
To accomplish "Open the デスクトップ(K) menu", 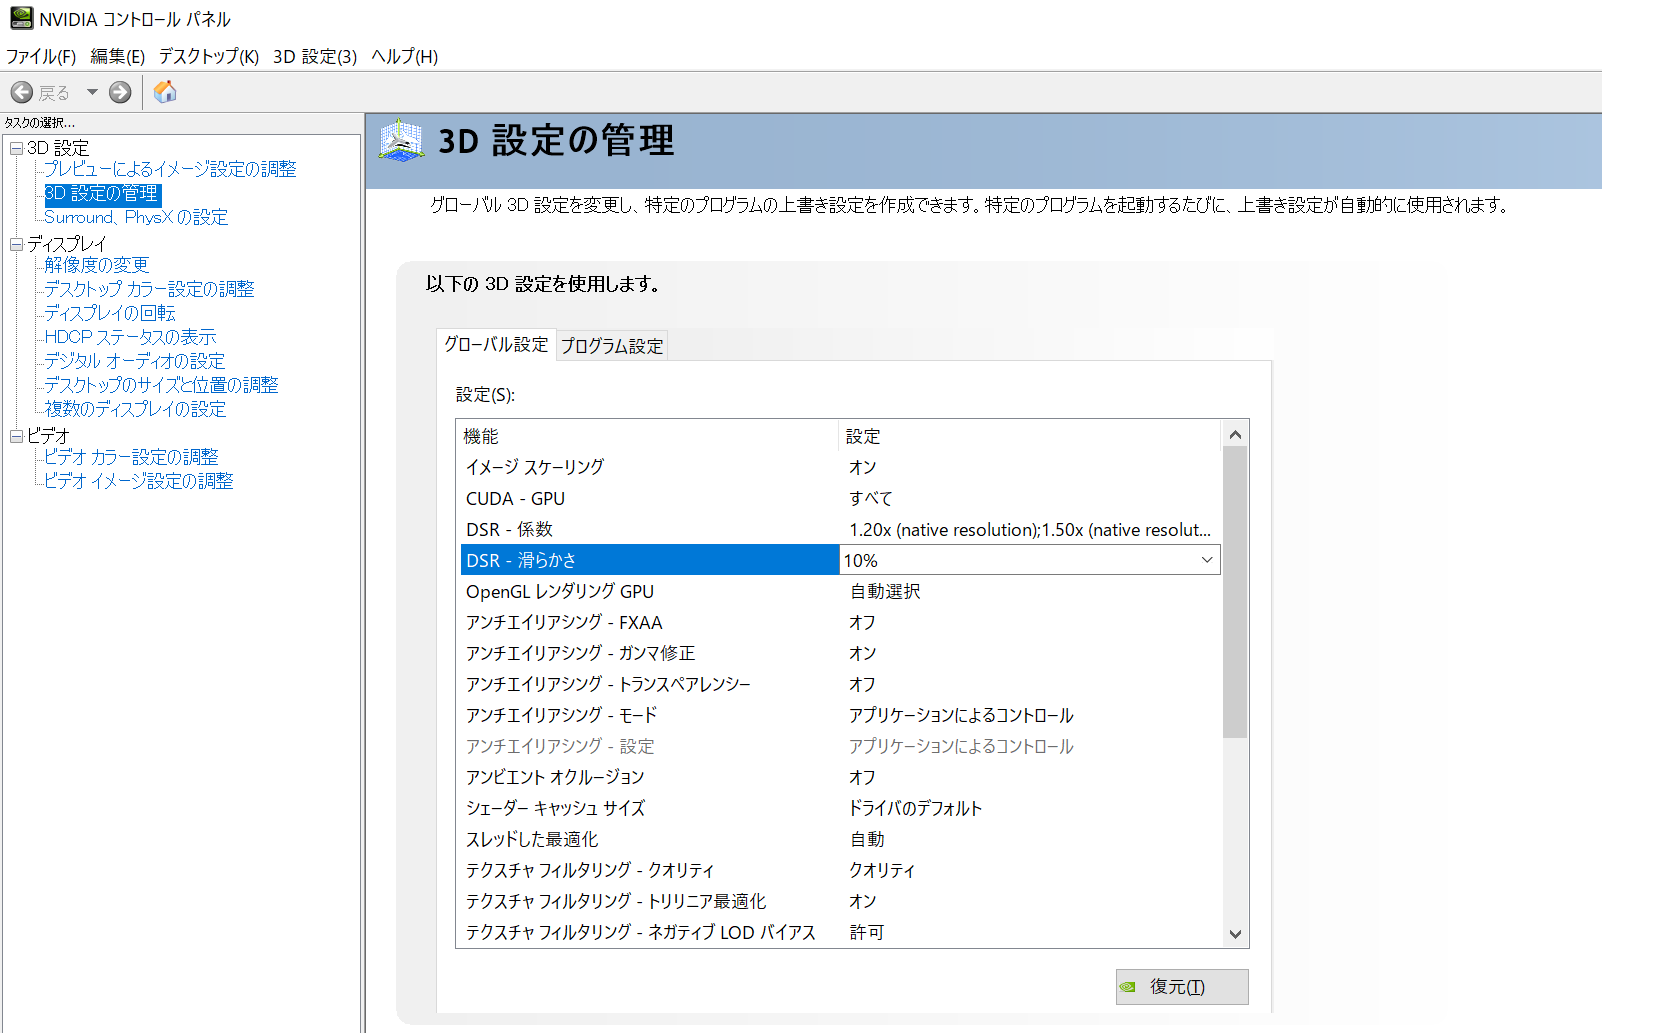I will pyautogui.click(x=209, y=57).
